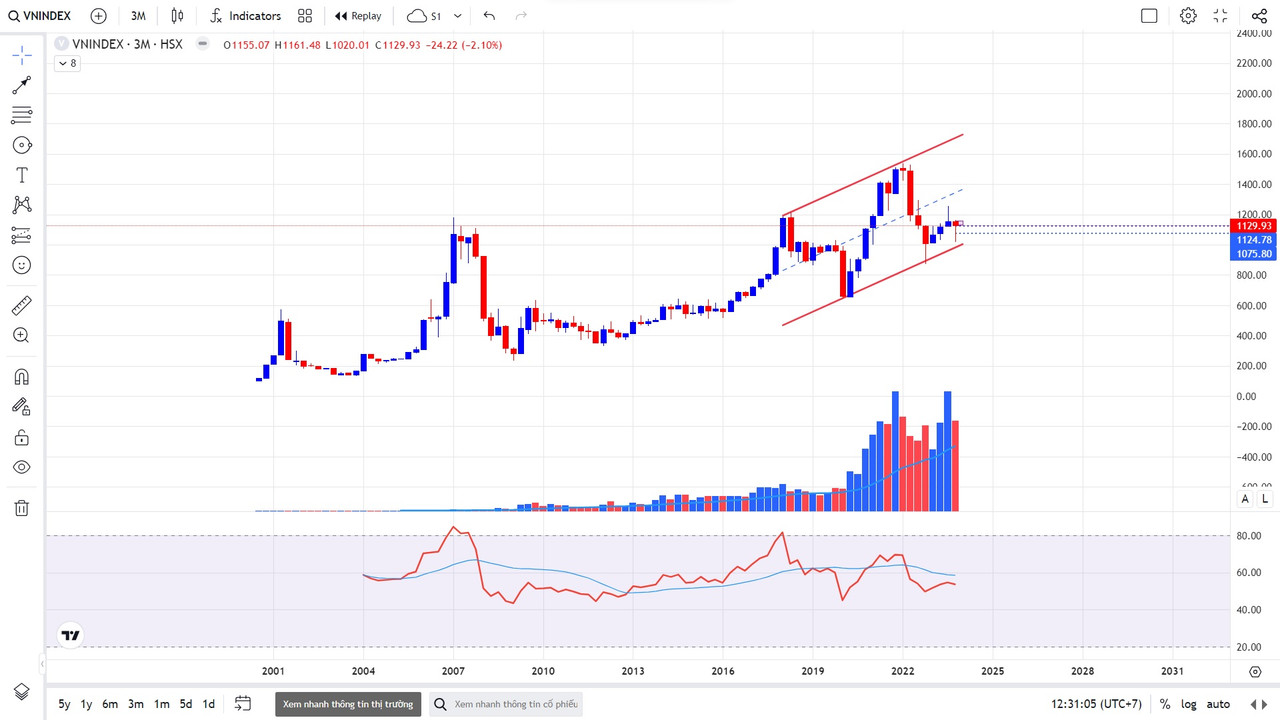Click Xem nhanh thông tin thị trường button

click(x=348, y=704)
